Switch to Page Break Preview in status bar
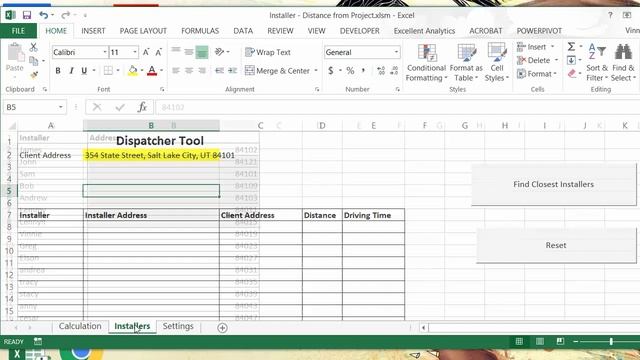 tap(560, 341)
